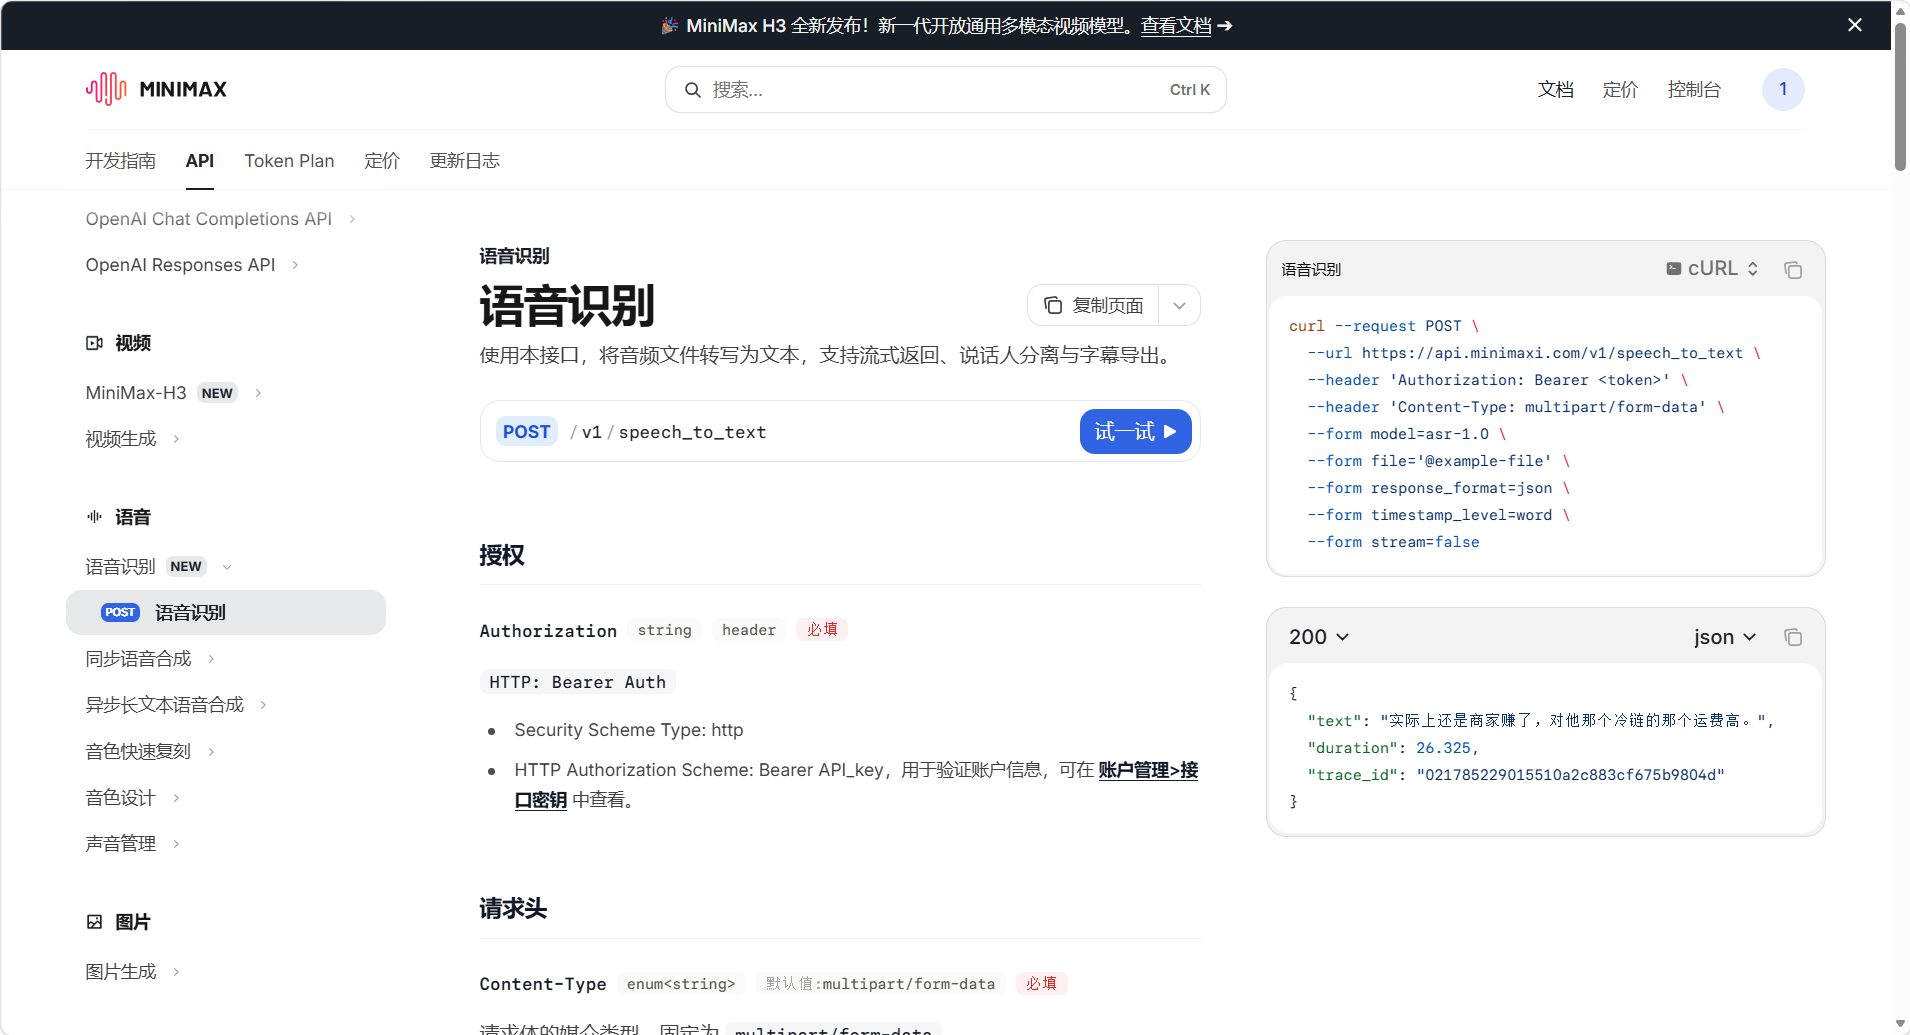Click the 默认值:multipart/form-data tag
This screenshot has height=1035, width=1910.
pyautogui.click(x=880, y=984)
